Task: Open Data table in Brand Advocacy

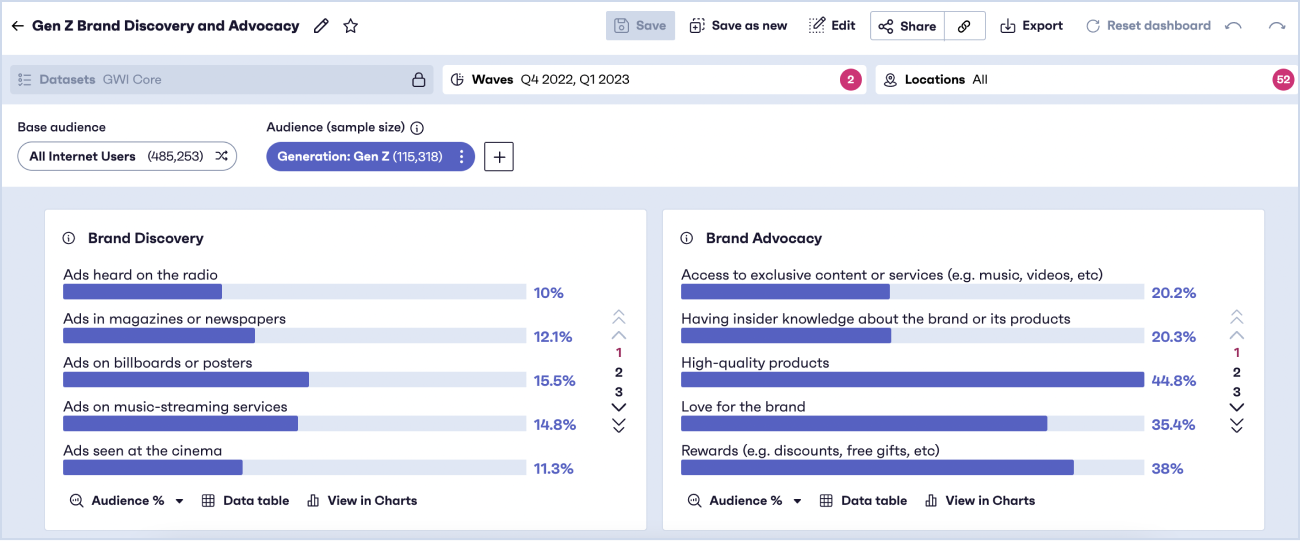Action: click(864, 501)
